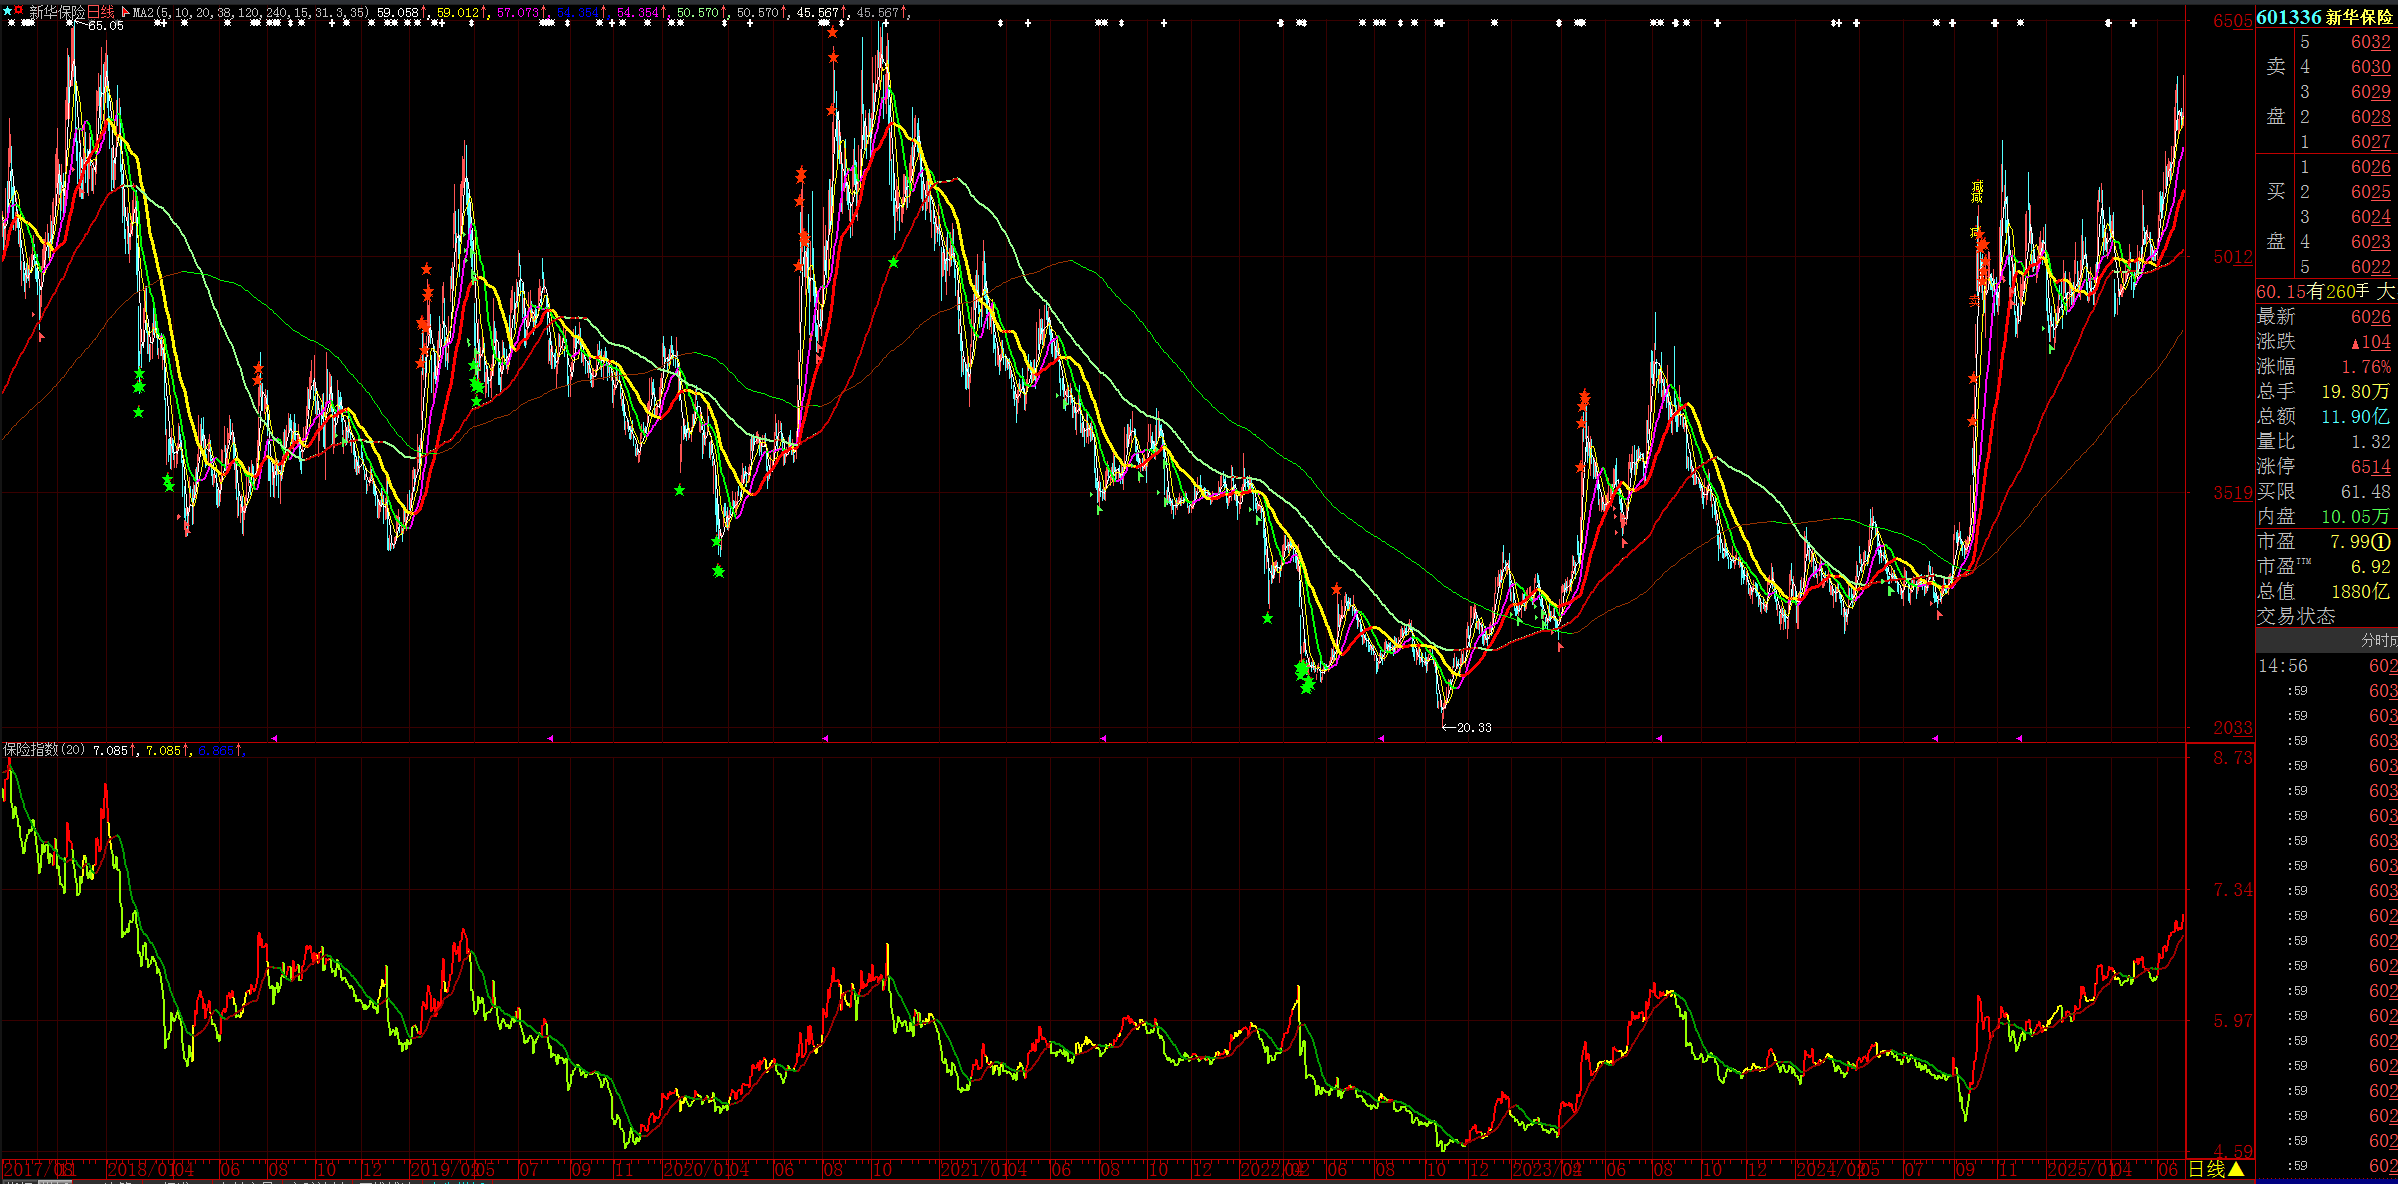Click buy level 4 price 6023
Image resolution: width=2398 pixels, height=1184 pixels.
click(2370, 242)
